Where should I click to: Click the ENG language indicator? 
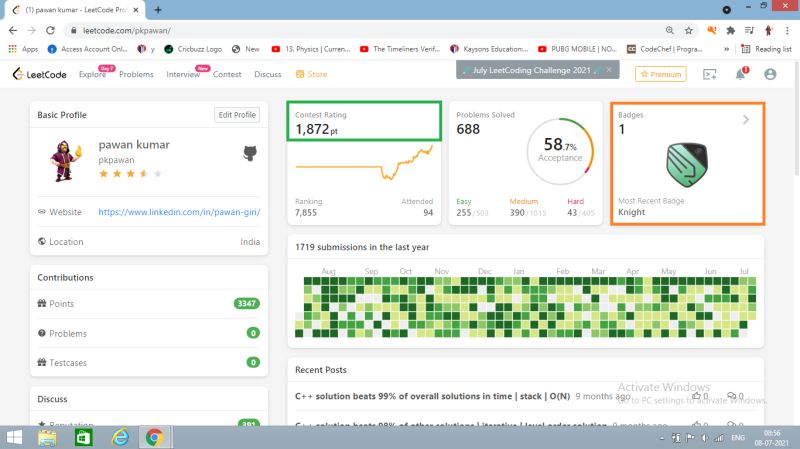tap(738, 438)
